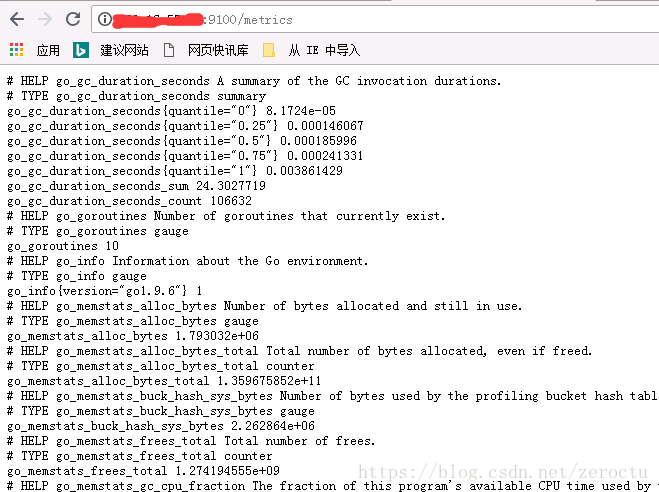This screenshot has width=659, height=492.
Task: Click TYPE go_memstats_buck_hash_sys_bytes gauge line
Action: [x=161, y=411]
